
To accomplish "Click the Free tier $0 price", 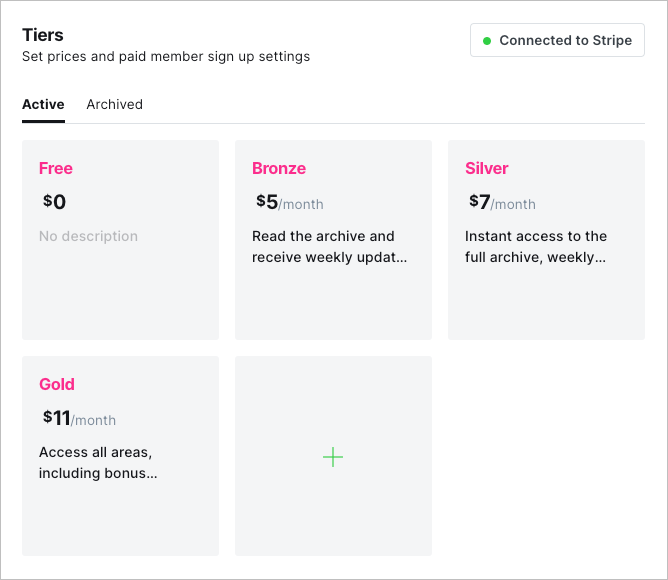I will pyautogui.click(x=55, y=203).
